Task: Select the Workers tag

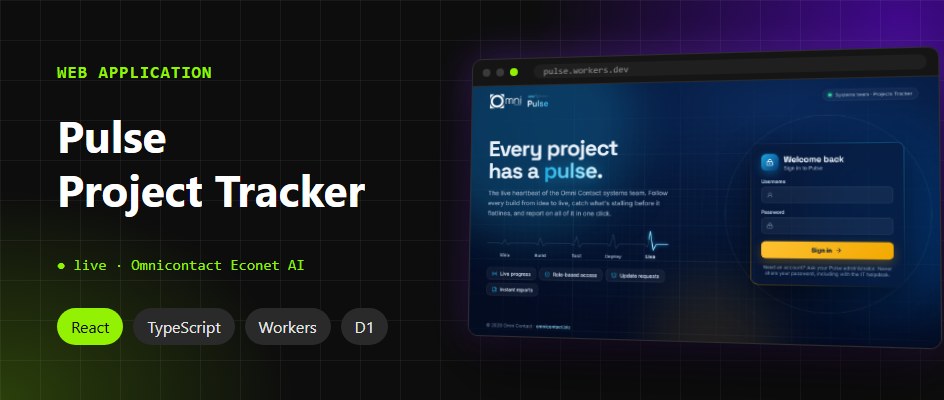Action: 288,327
